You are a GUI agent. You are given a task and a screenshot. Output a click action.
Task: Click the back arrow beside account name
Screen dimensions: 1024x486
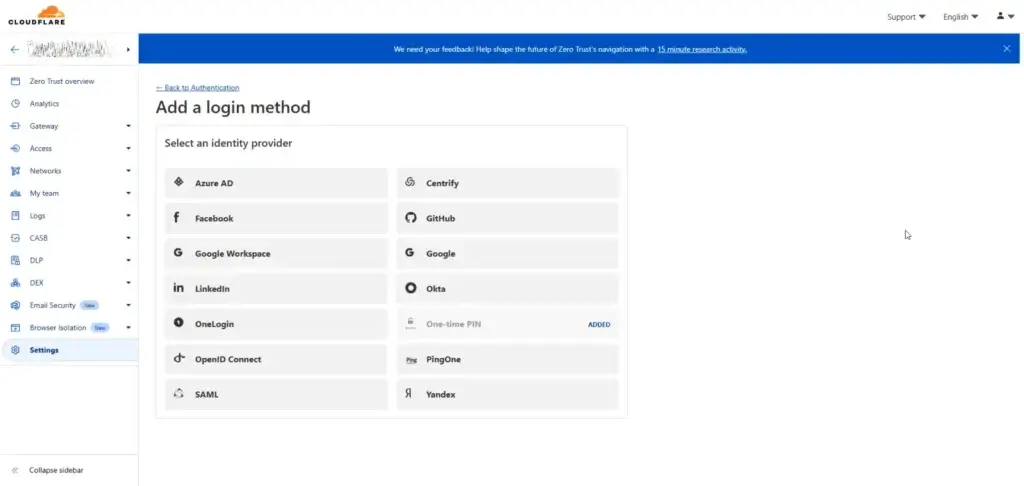point(15,50)
